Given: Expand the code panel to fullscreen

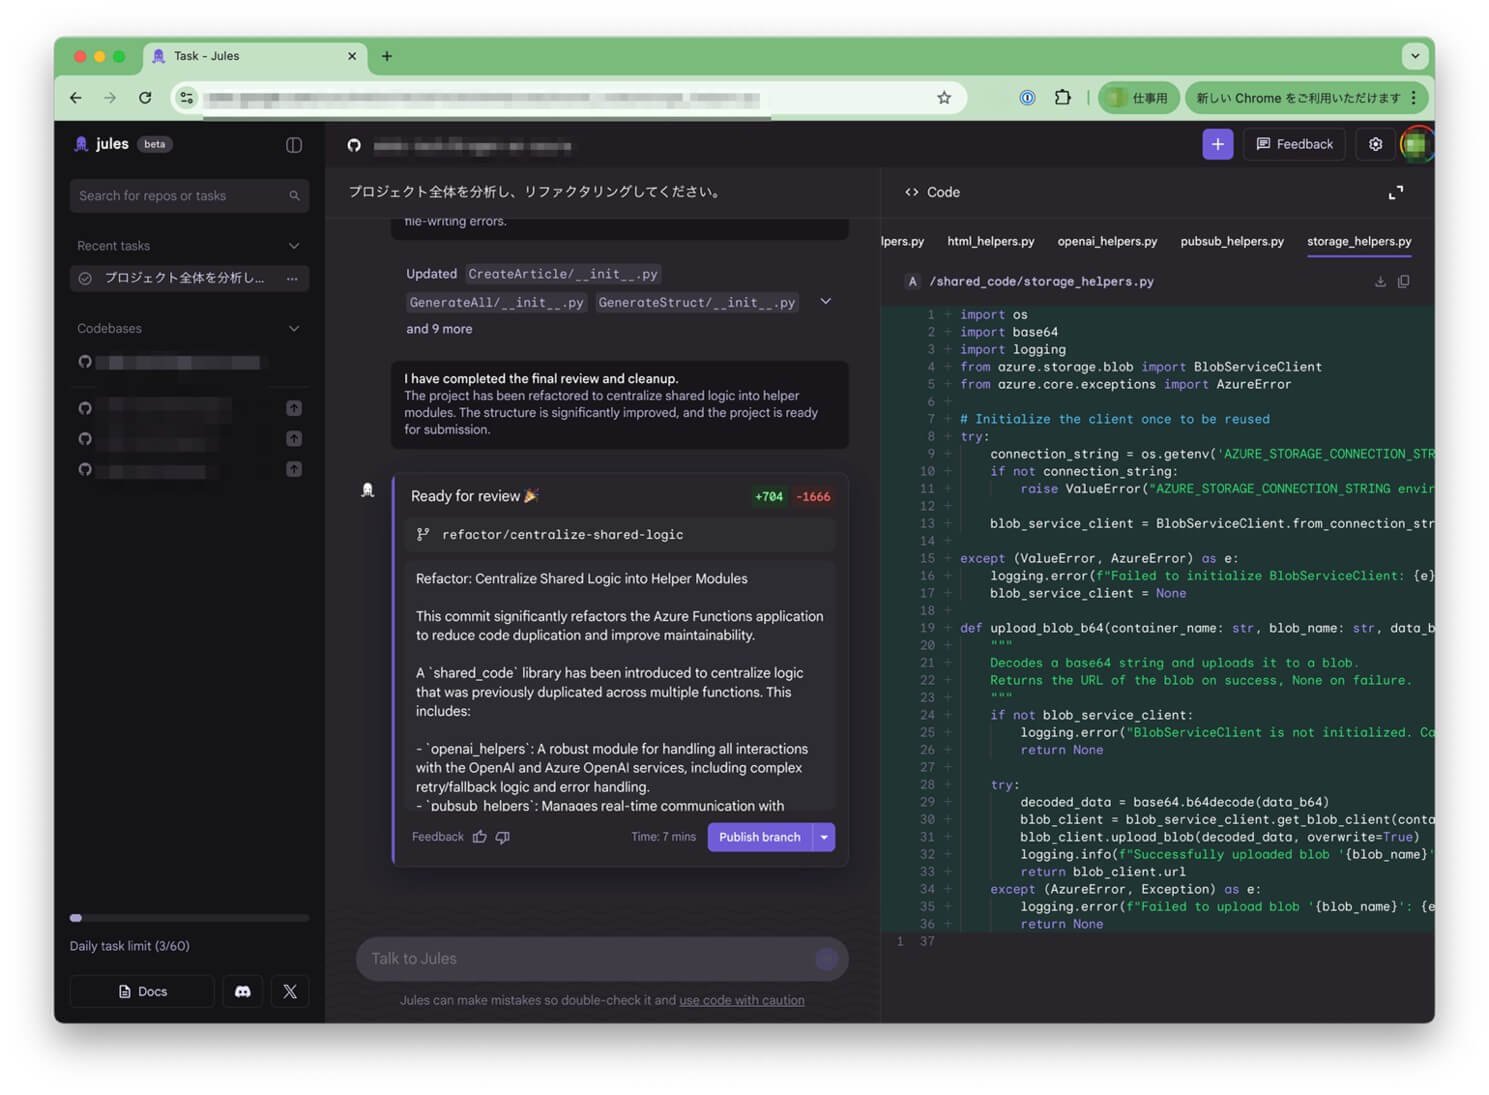Looking at the screenshot, I should tap(1396, 192).
